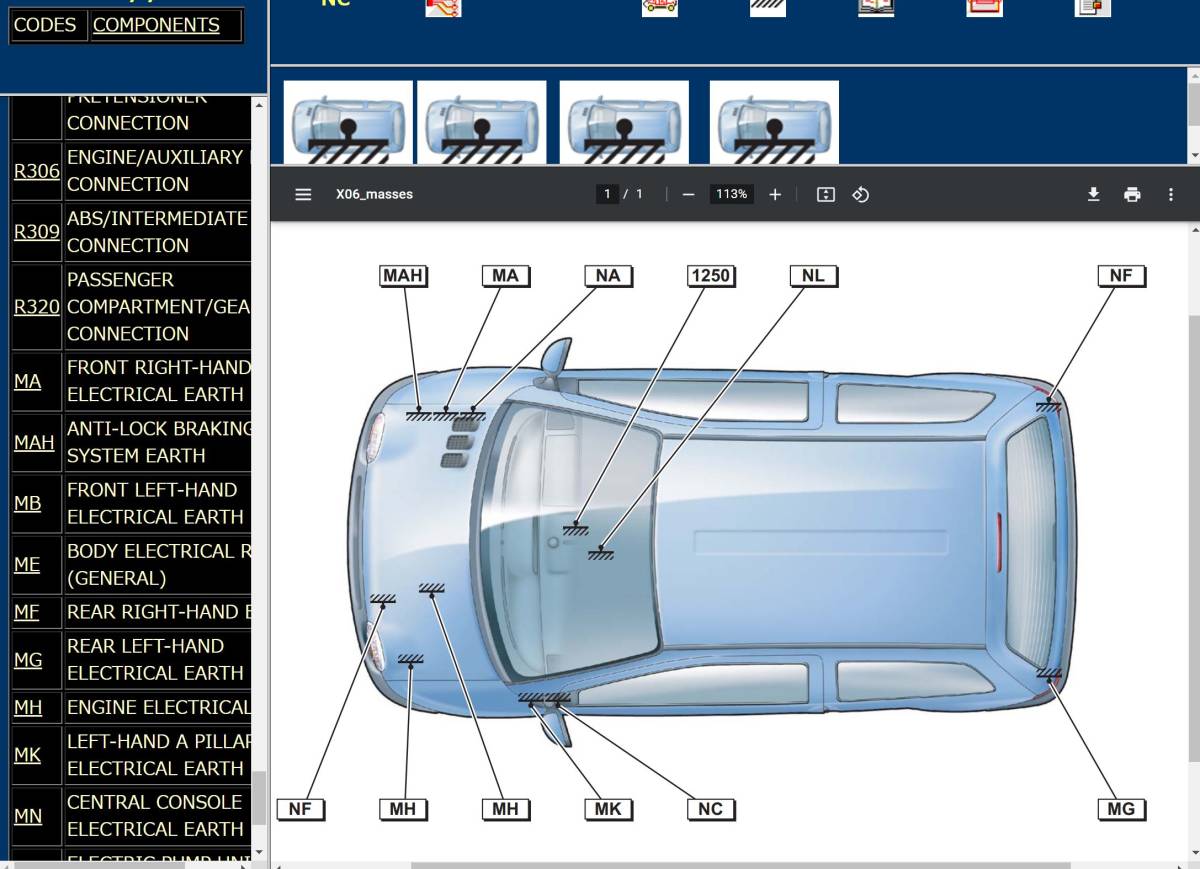This screenshot has width=1200, height=869.
Task: Open the PDF viewer sidebar menu icon
Action: click(303, 194)
